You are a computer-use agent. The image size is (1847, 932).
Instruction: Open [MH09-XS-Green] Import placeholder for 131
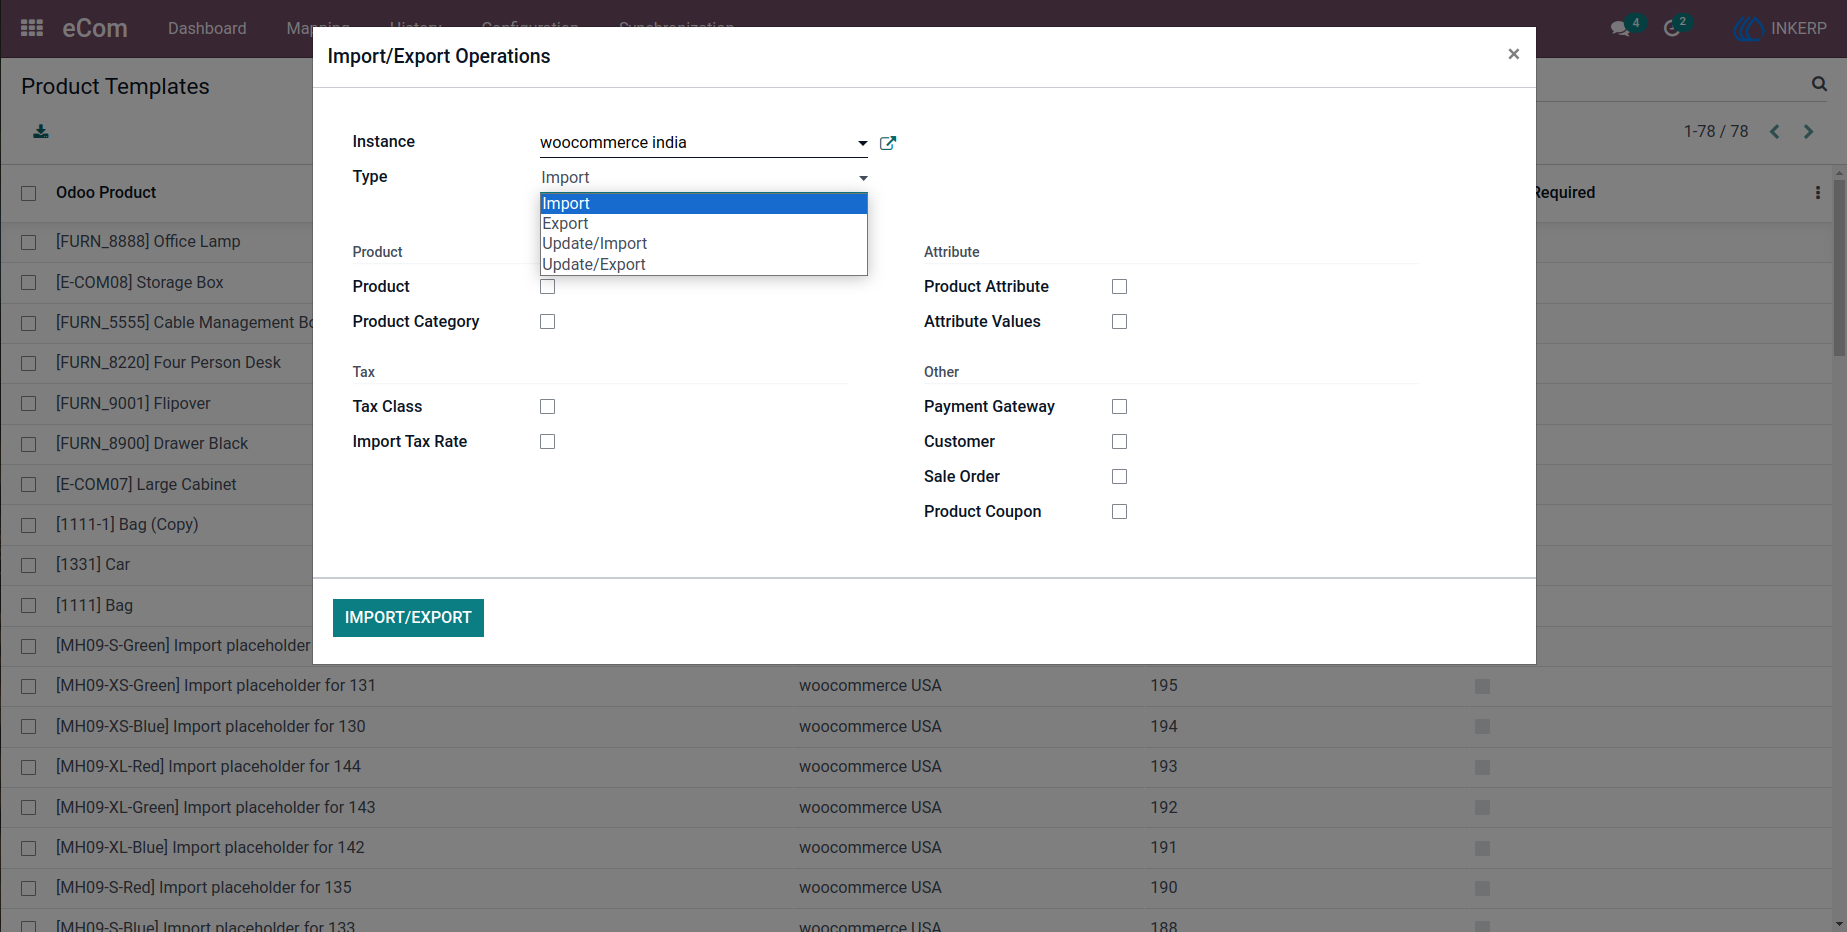pos(216,685)
